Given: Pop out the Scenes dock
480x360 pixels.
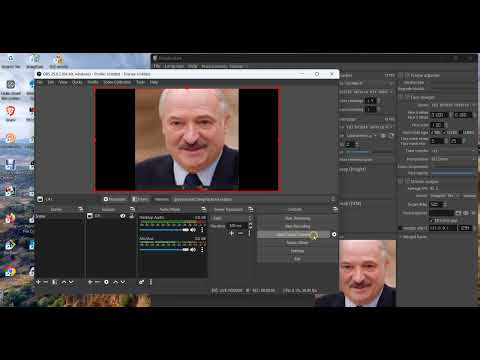Looking at the screenshot, I should pos(80,209).
